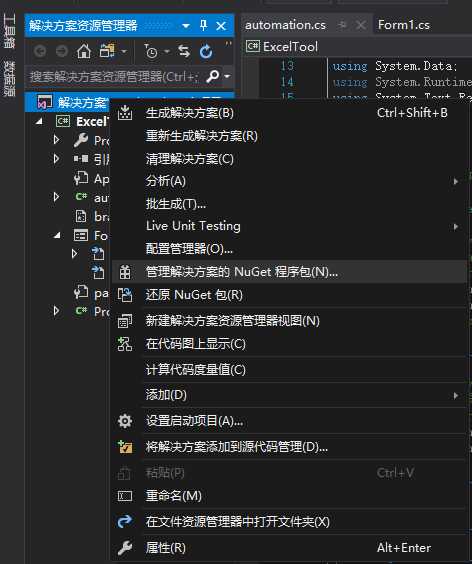Open the Live Unit Testing submenu

289,226
